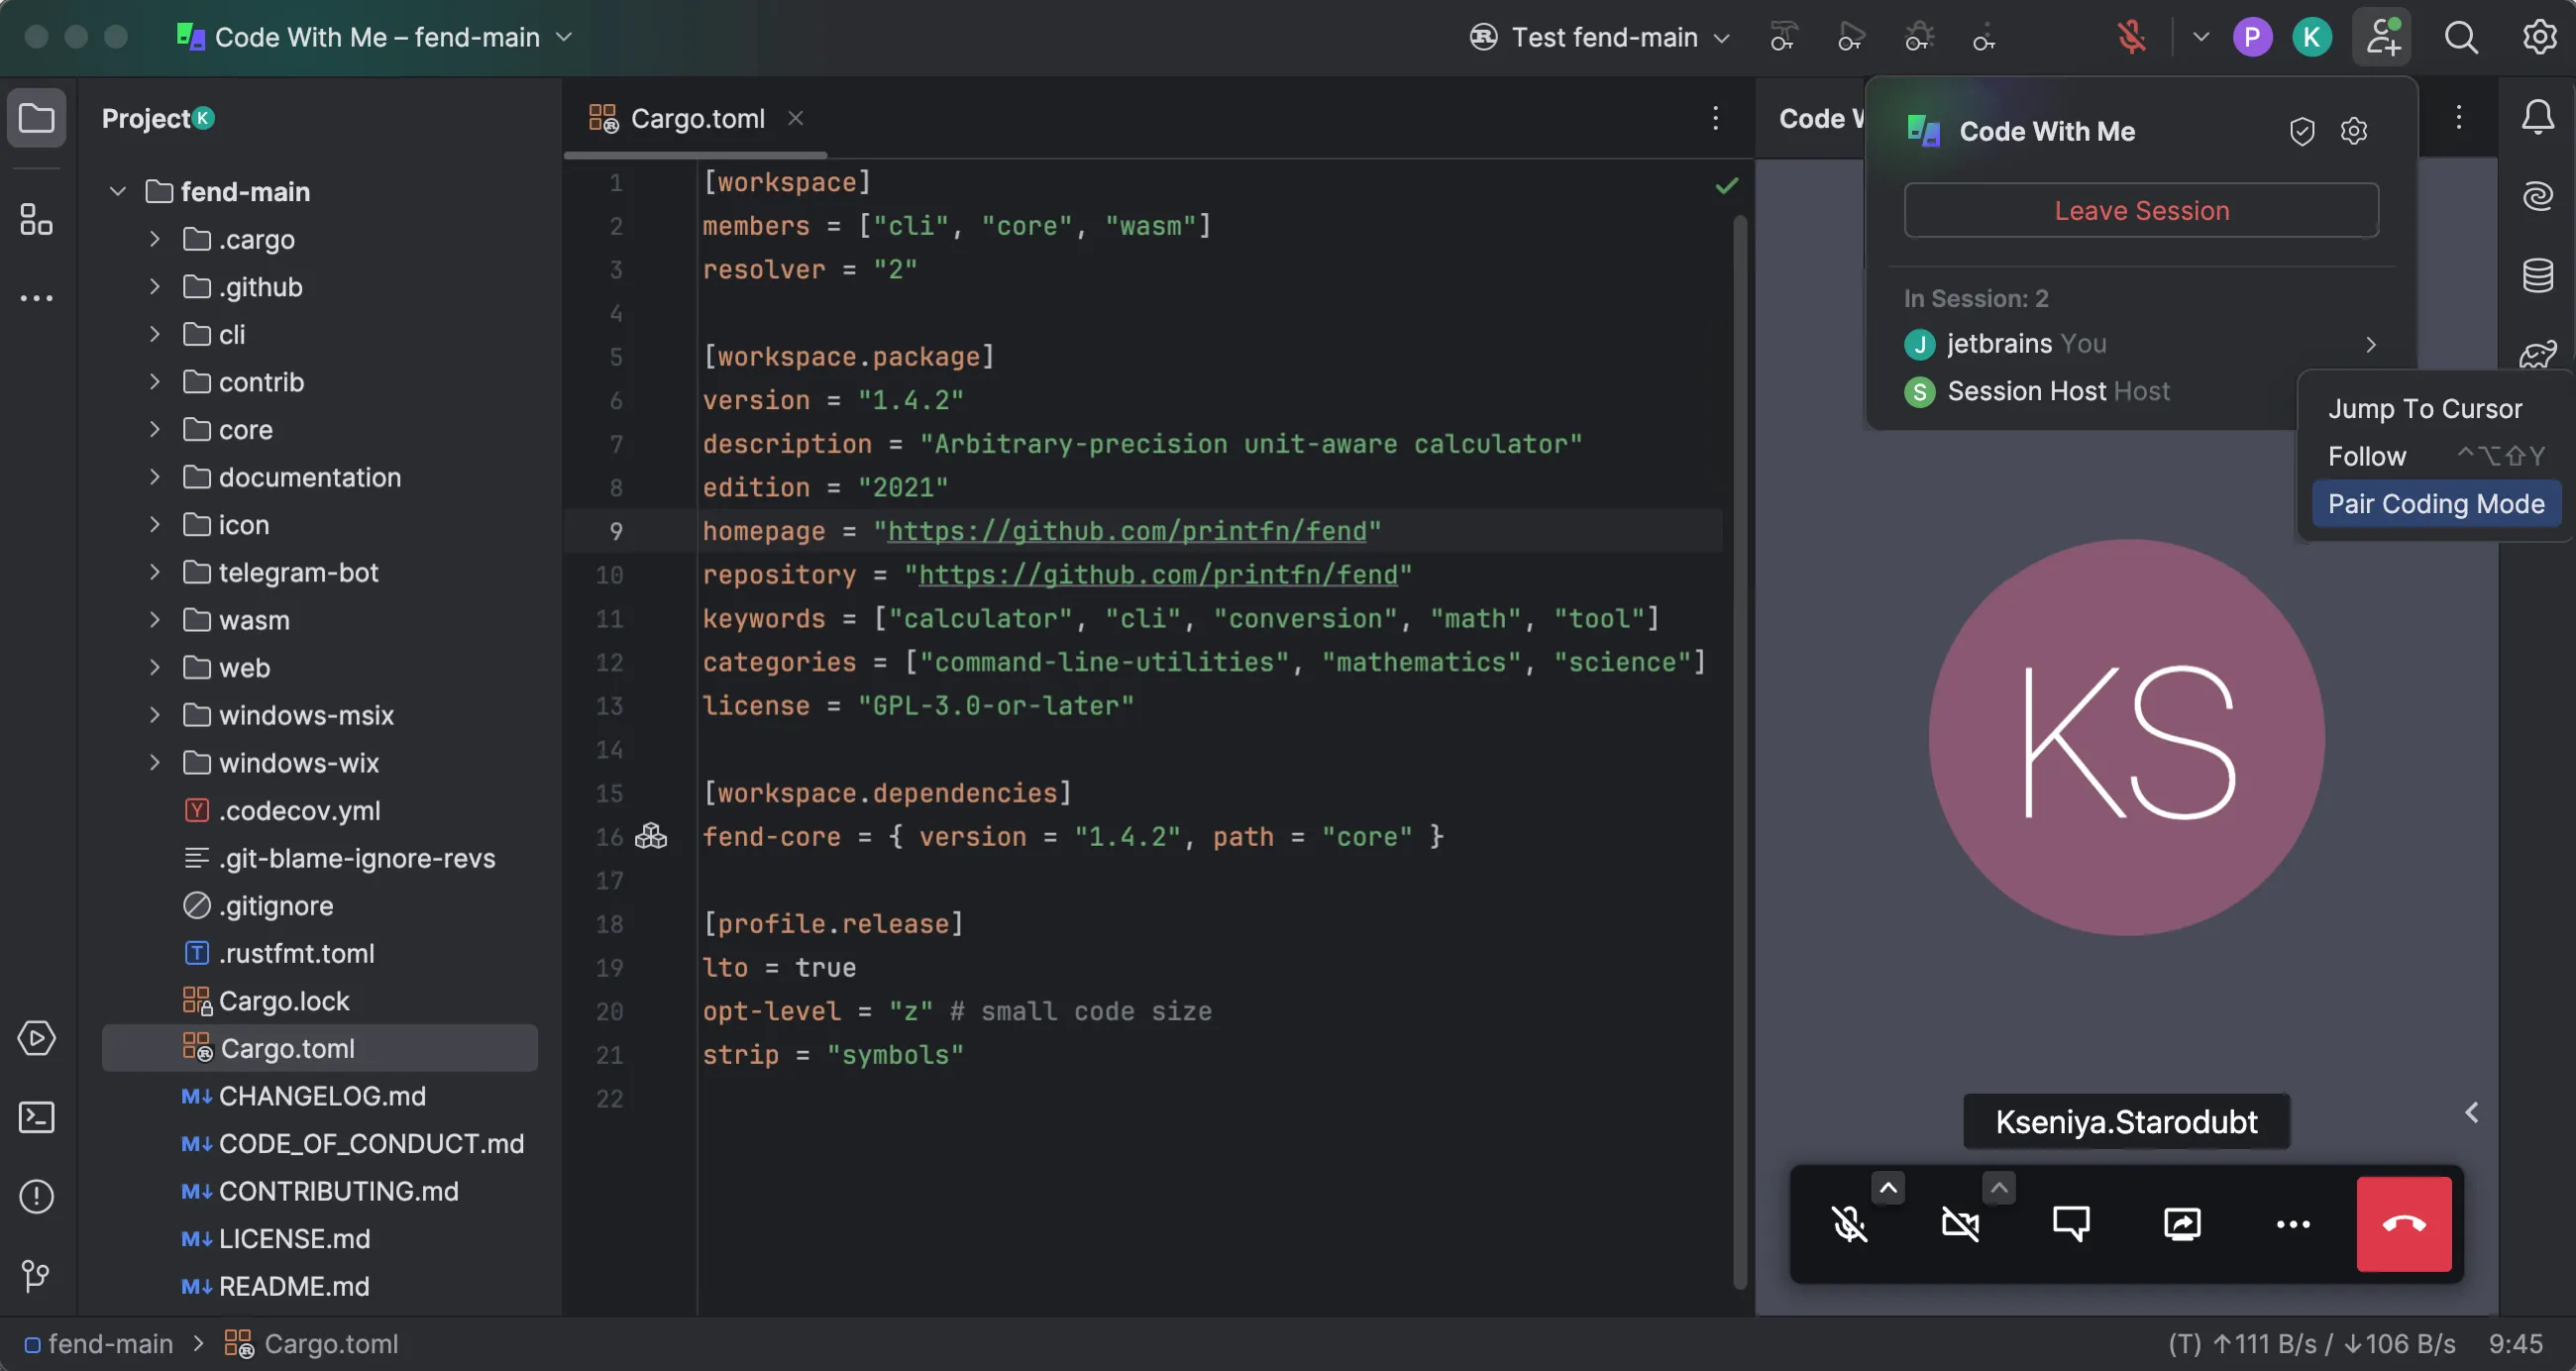Open the github.com/printfn/fend homepage link
This screenshot has height=1371, width=2576.
(1126, 531)
